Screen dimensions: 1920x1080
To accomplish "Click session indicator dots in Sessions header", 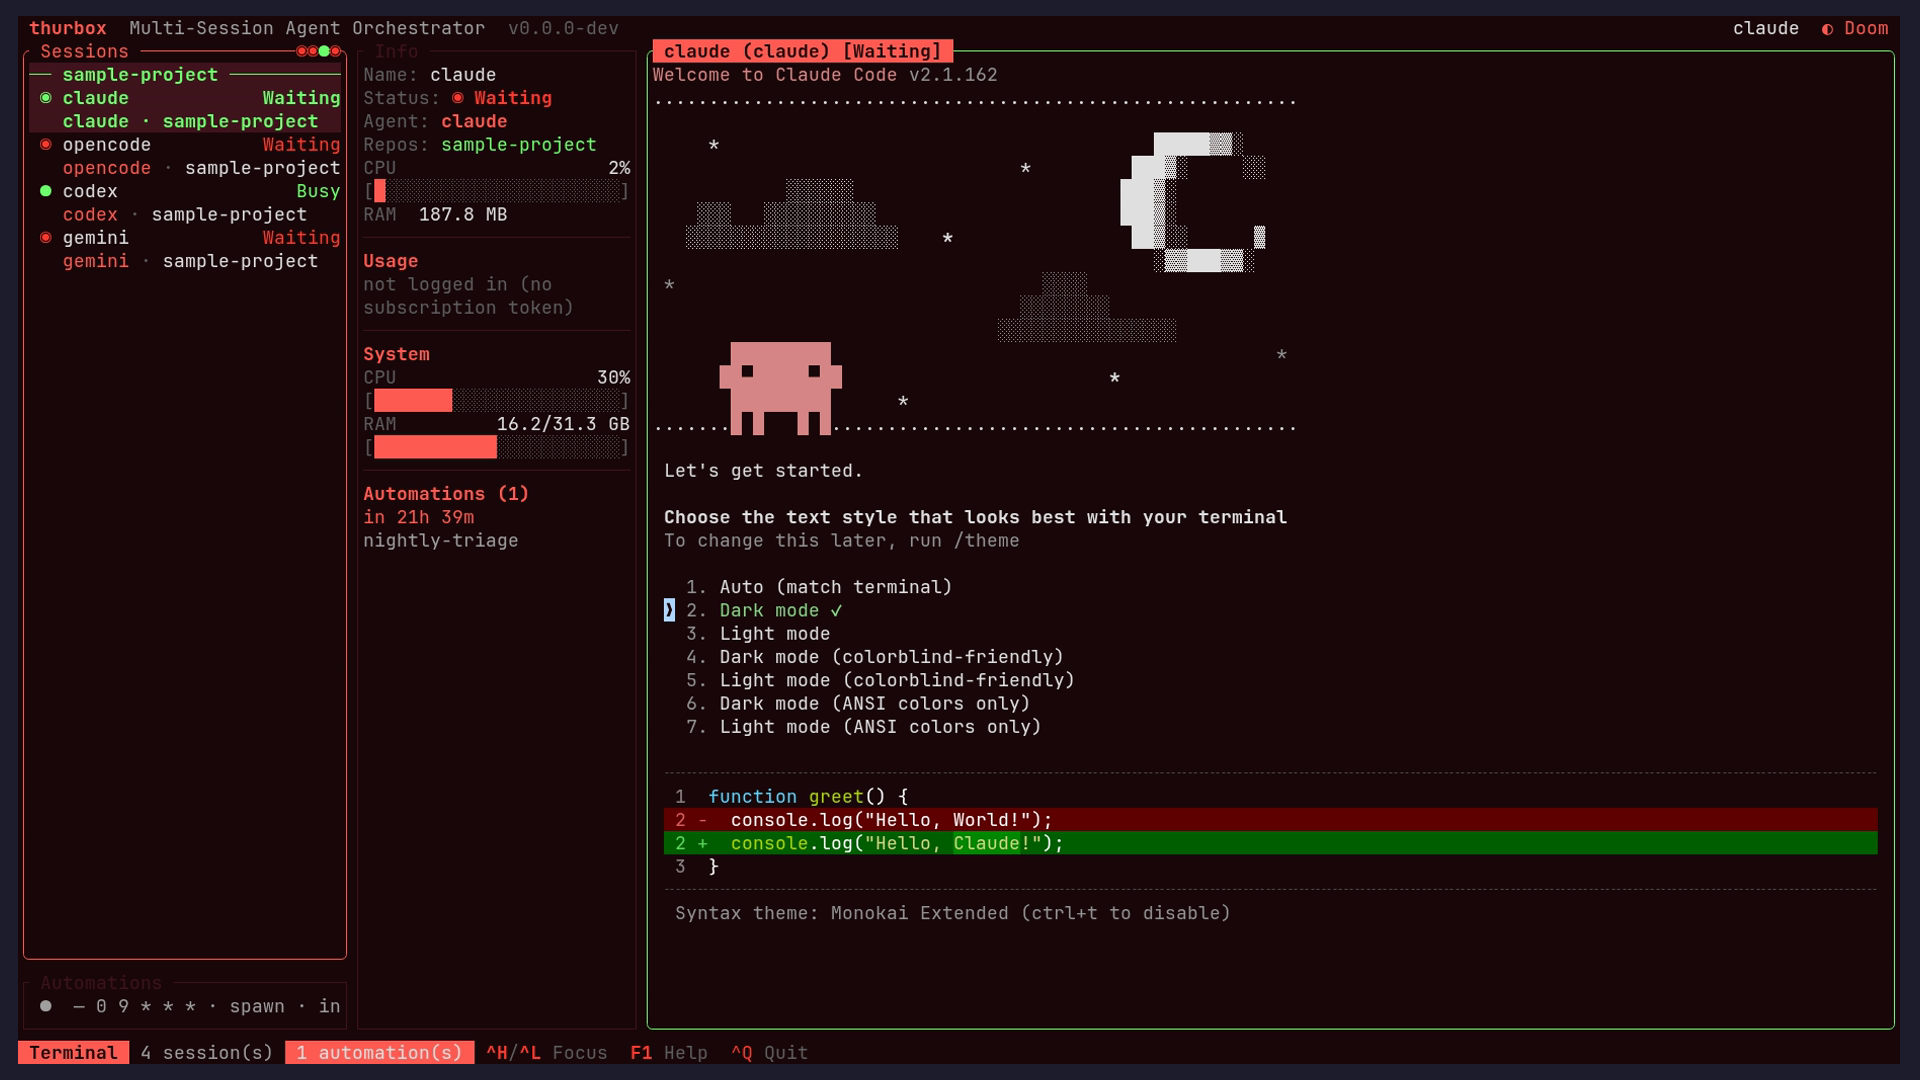I will (318, 51).
